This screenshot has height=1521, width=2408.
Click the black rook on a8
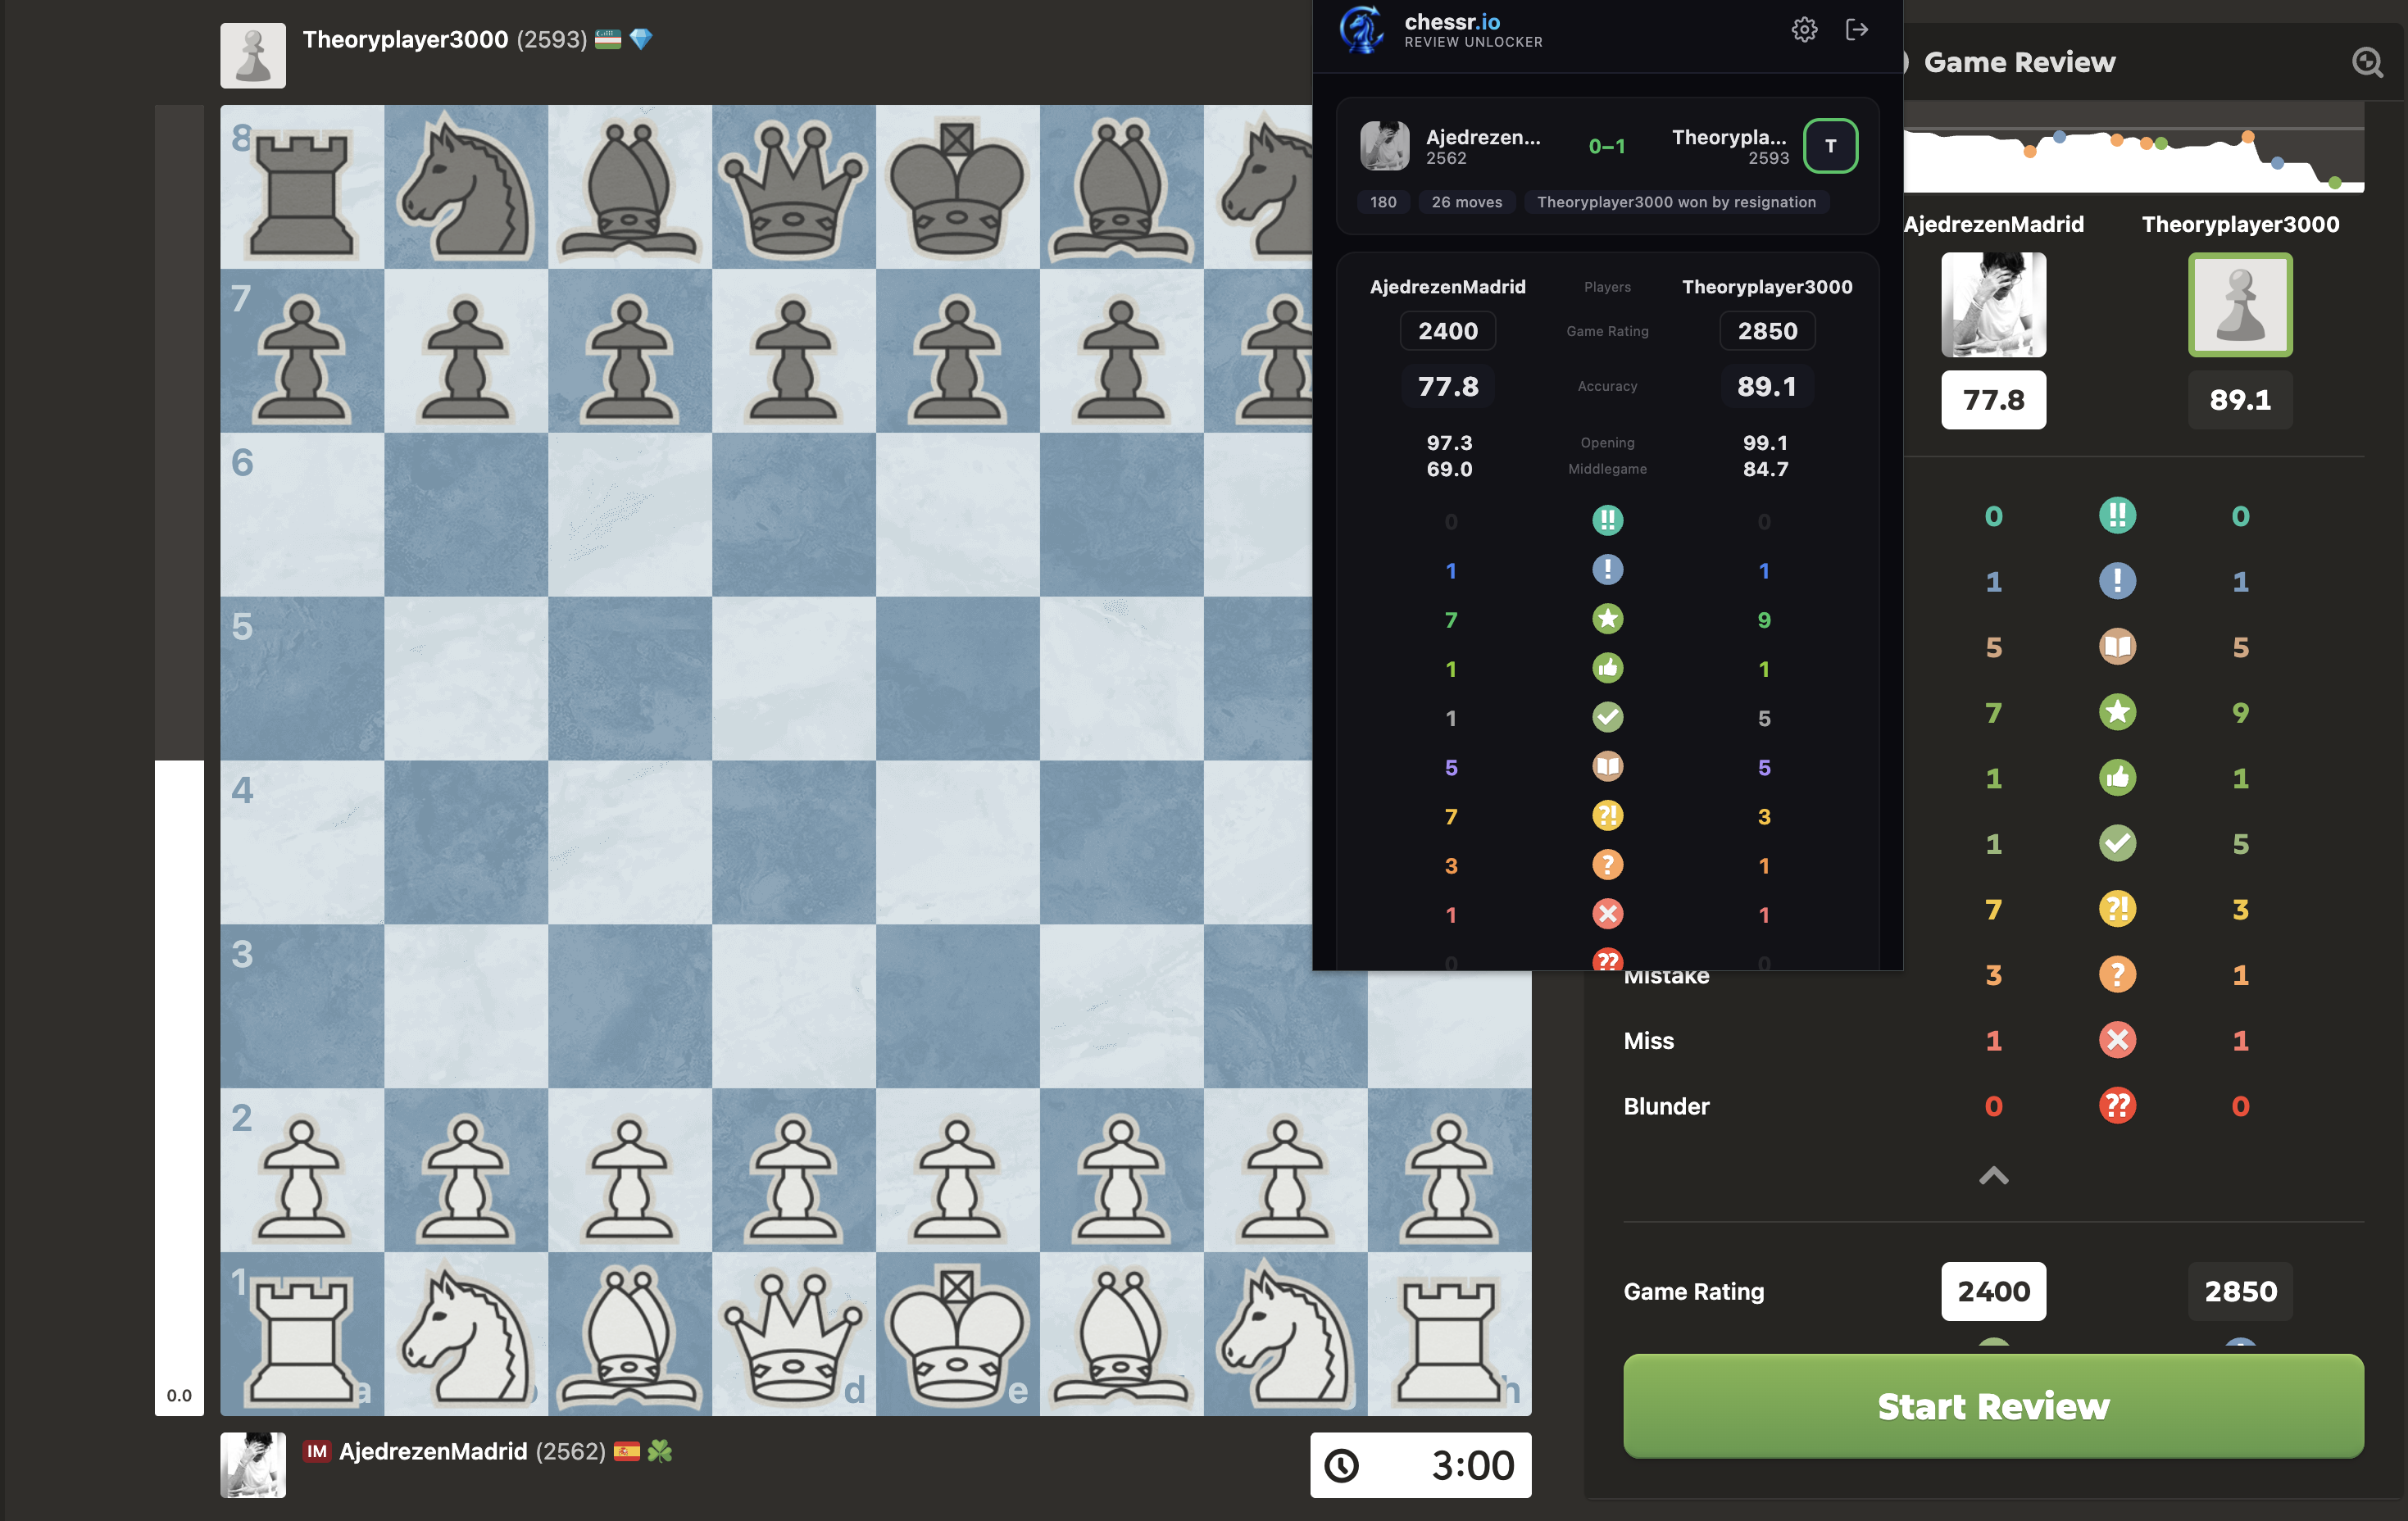(302, 187)
